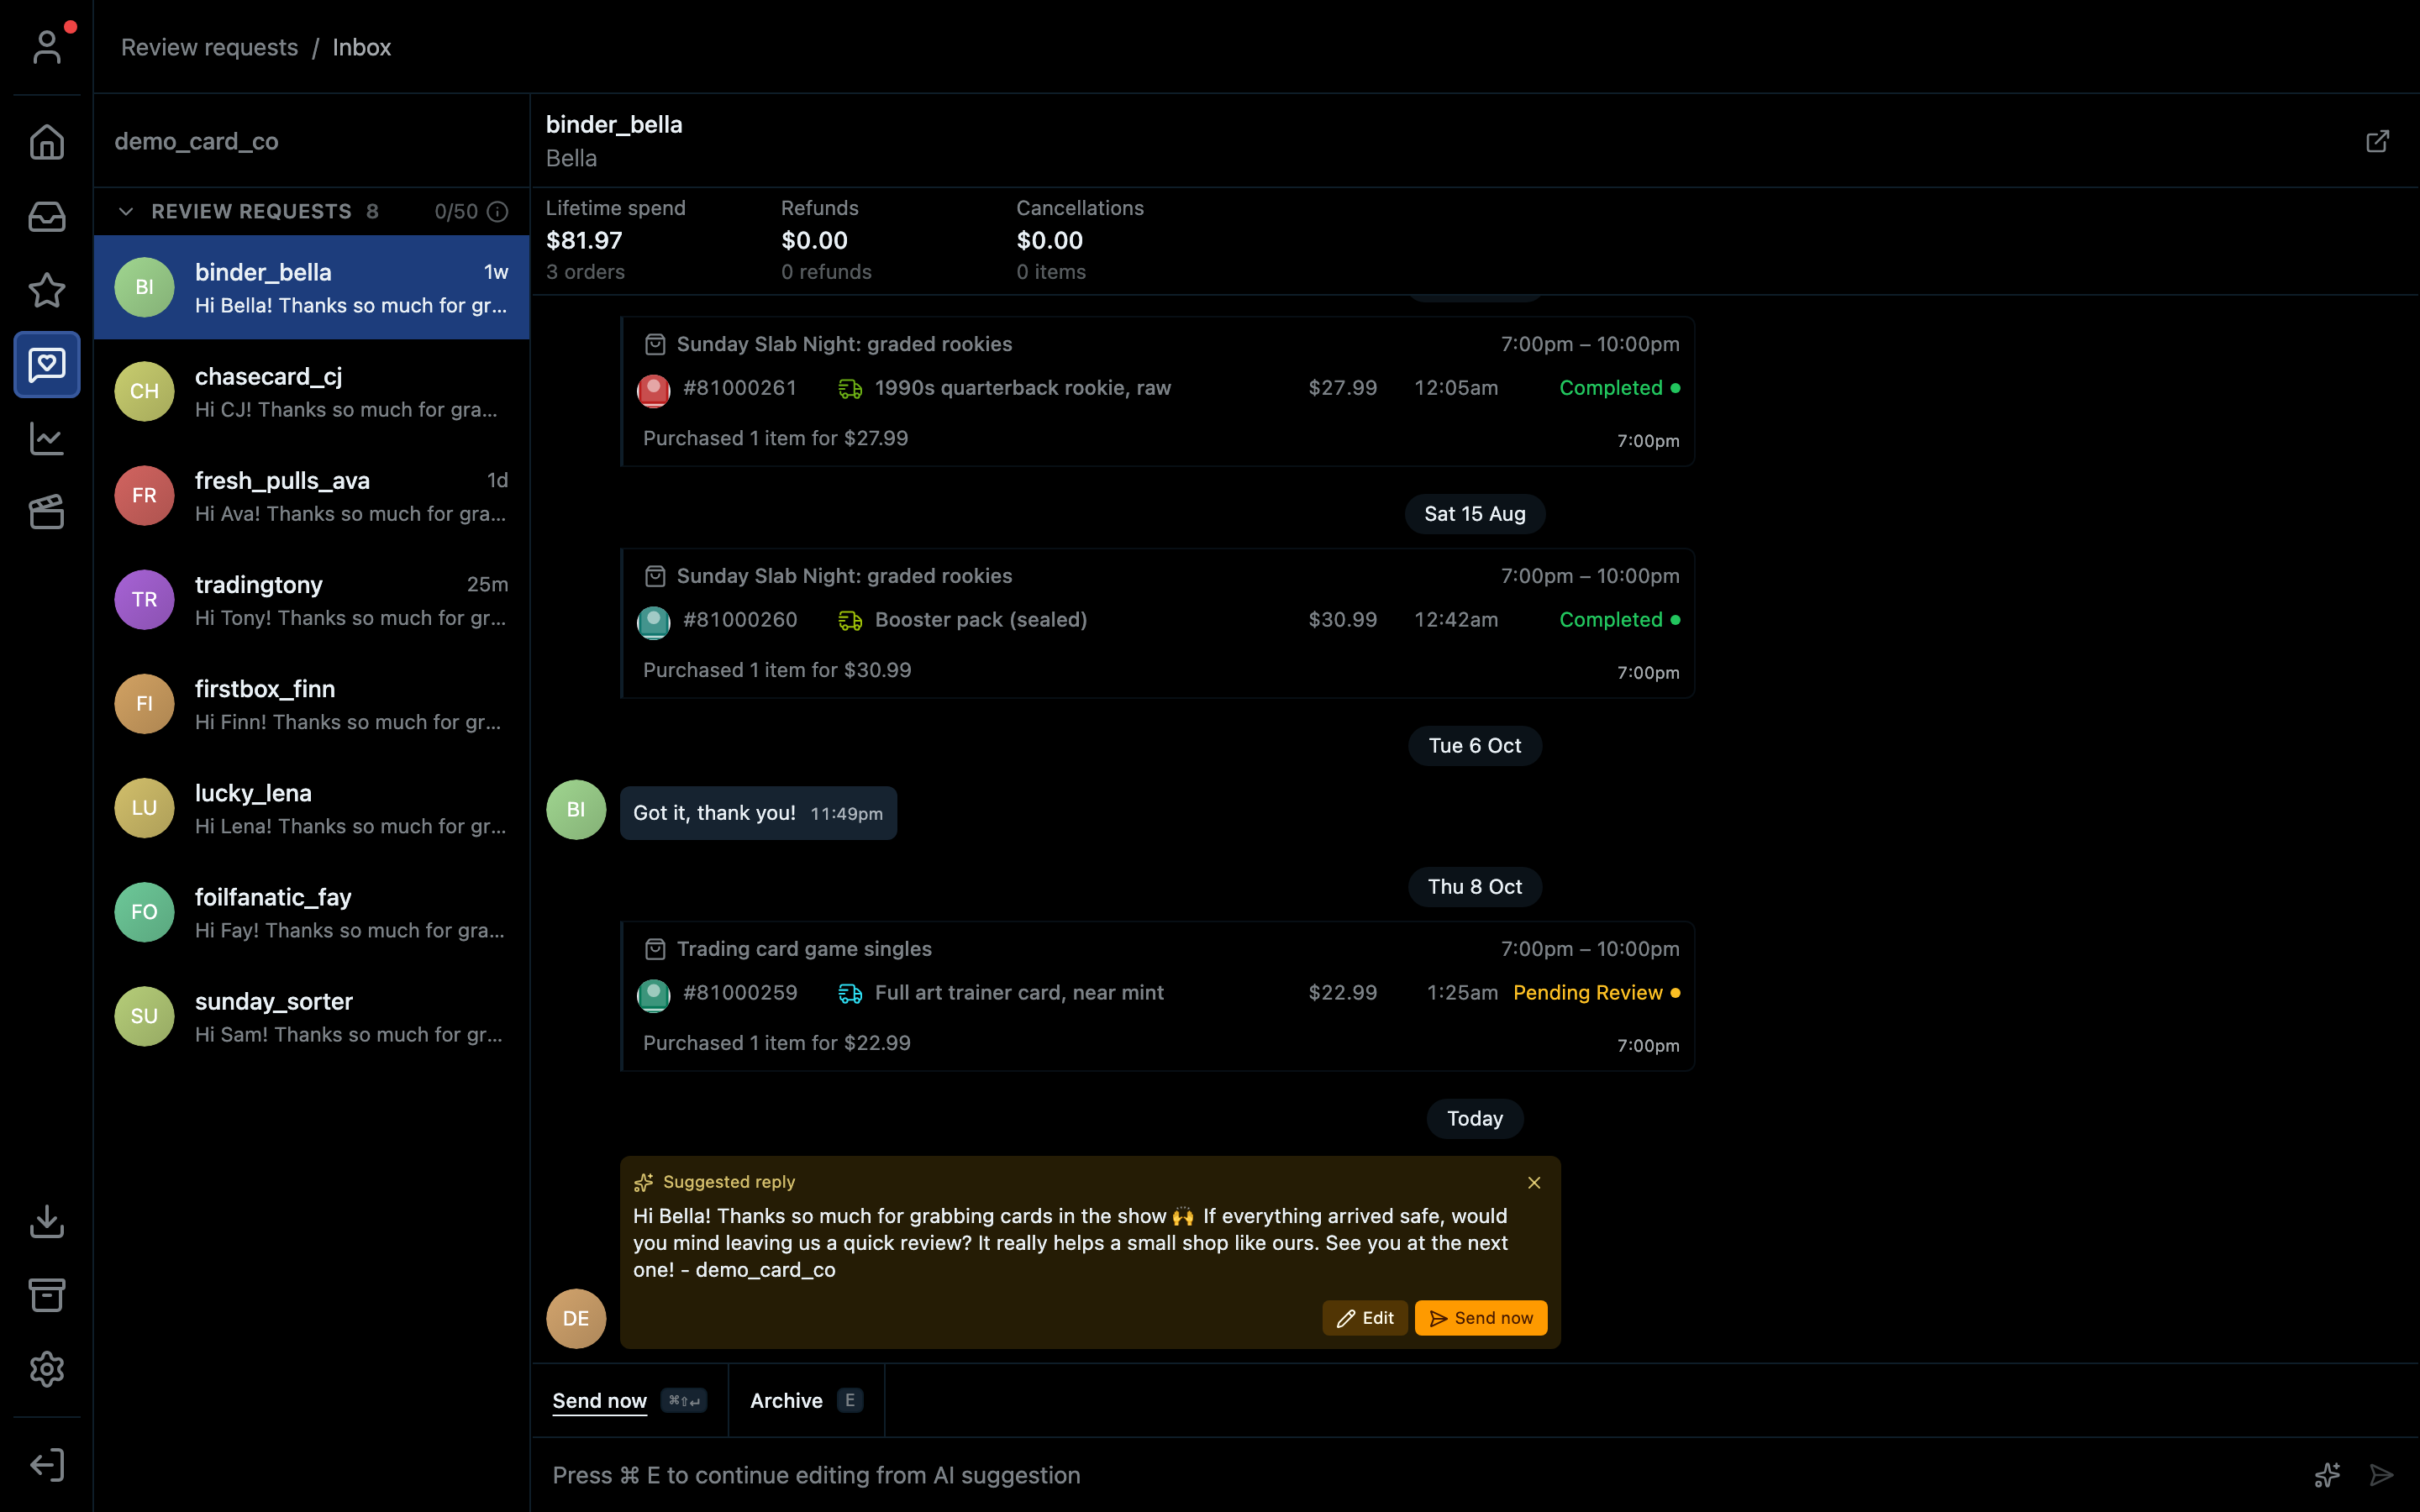Click the download icon in sidebar
The image size is (2420, 1512).
tap(47, 1221)
